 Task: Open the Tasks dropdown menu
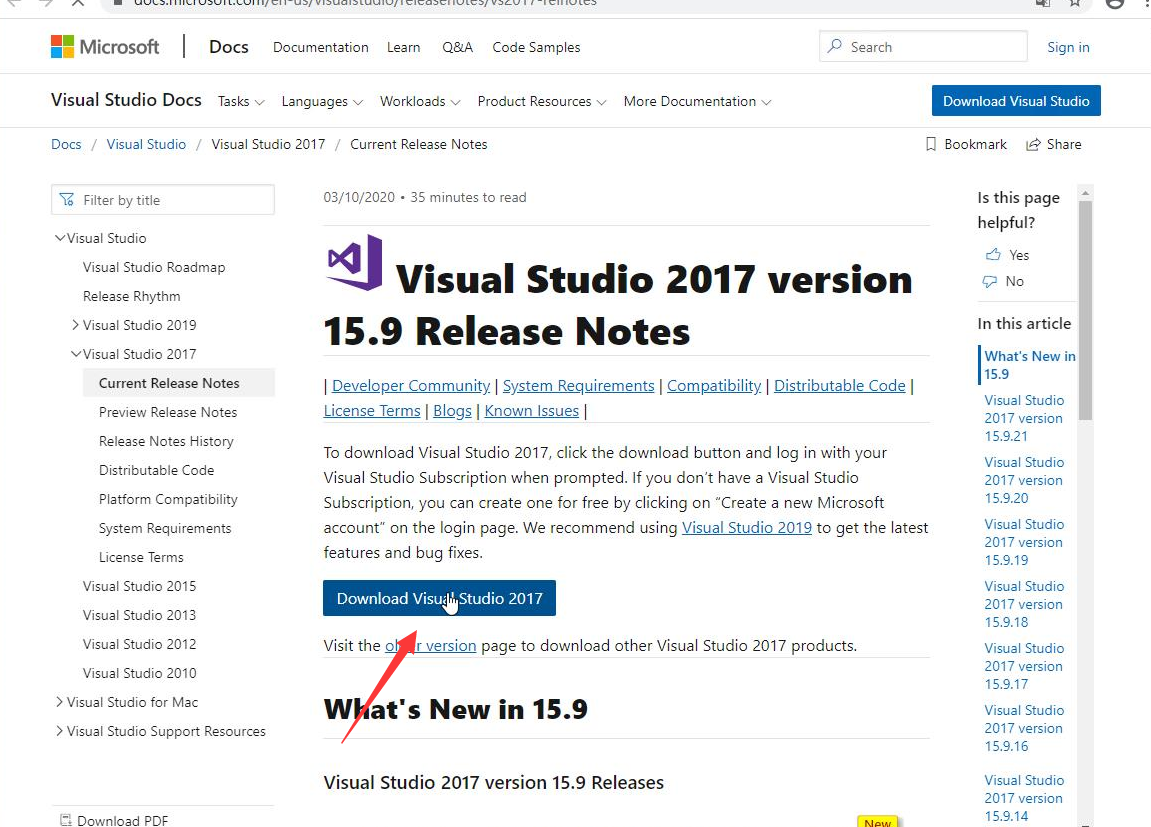pos(241,101)
